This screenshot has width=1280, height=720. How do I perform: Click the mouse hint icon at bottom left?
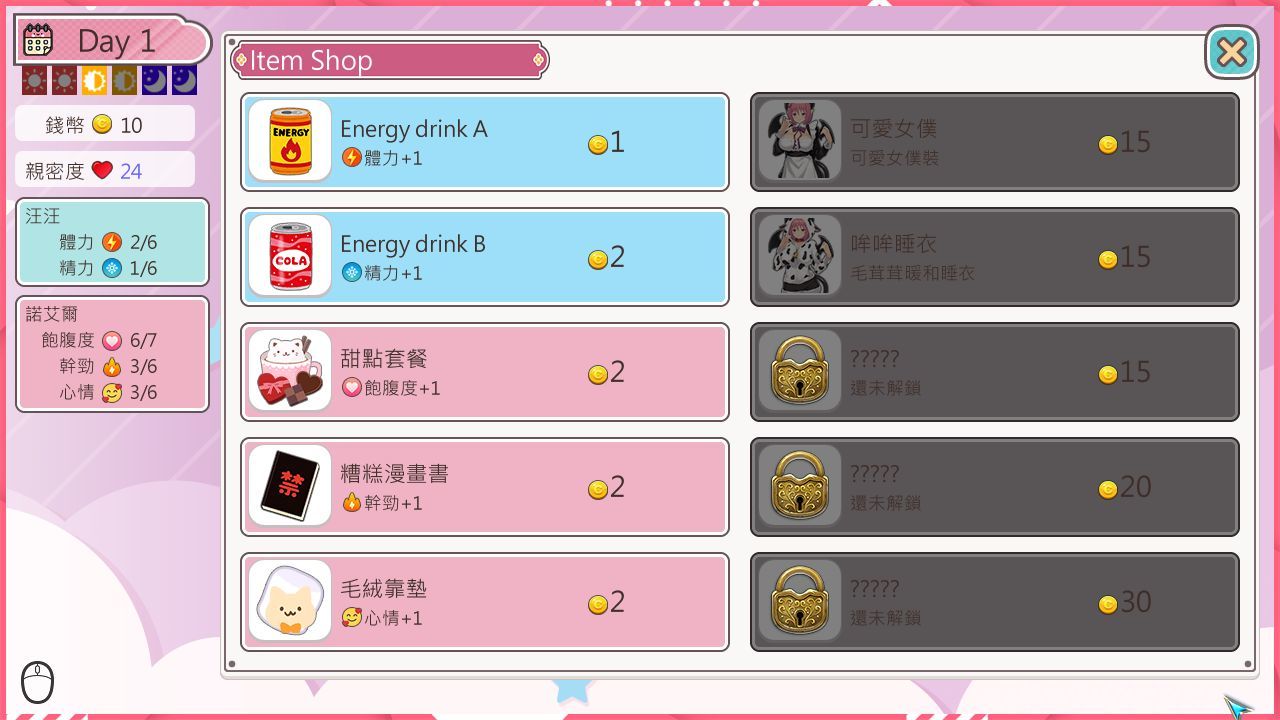click(37, 682)
